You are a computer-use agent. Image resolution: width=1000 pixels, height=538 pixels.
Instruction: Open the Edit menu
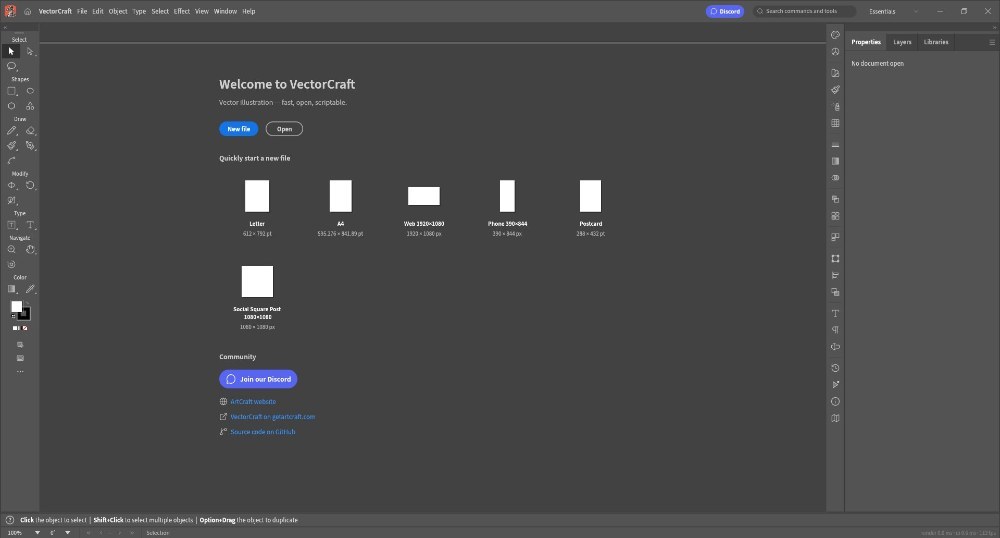click(x=98, y=11)
